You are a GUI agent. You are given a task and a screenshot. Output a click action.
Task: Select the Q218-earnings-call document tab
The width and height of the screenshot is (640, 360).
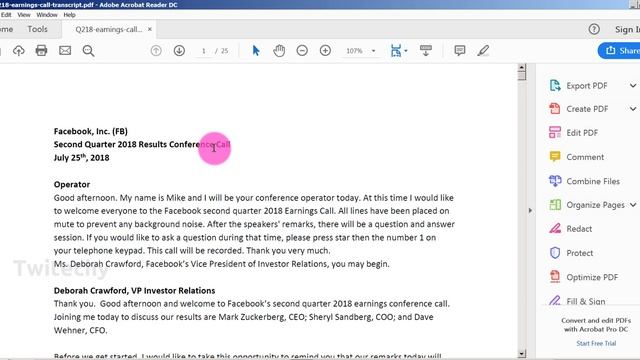pyautogui.click(x=109, y=29)
